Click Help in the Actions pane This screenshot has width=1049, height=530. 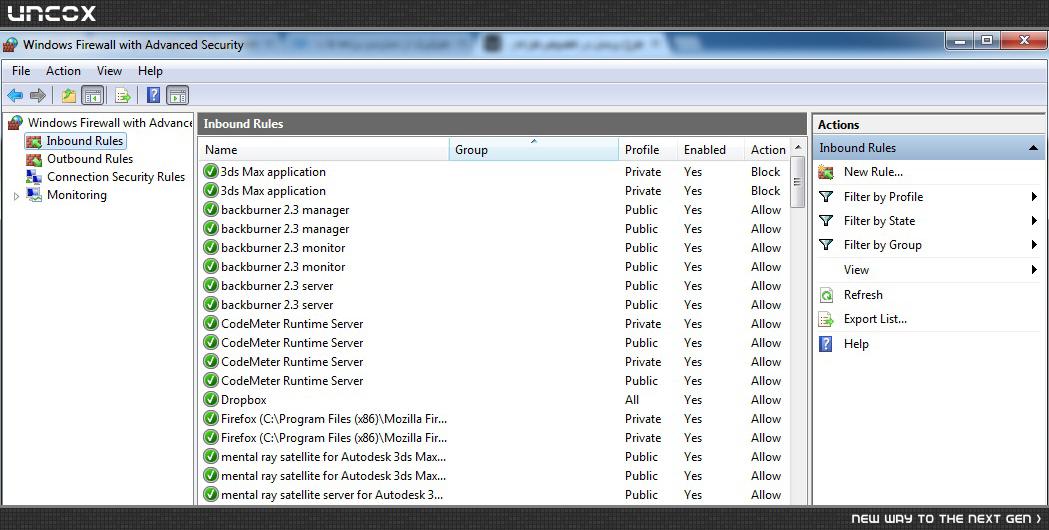point(856,344)
